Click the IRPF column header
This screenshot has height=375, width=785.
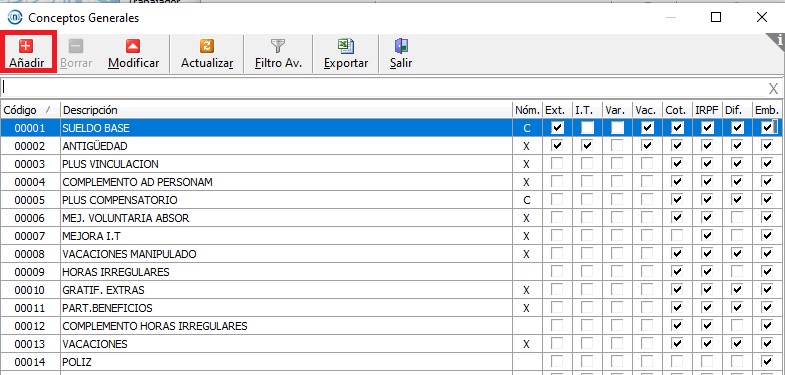tap(707, 110)
